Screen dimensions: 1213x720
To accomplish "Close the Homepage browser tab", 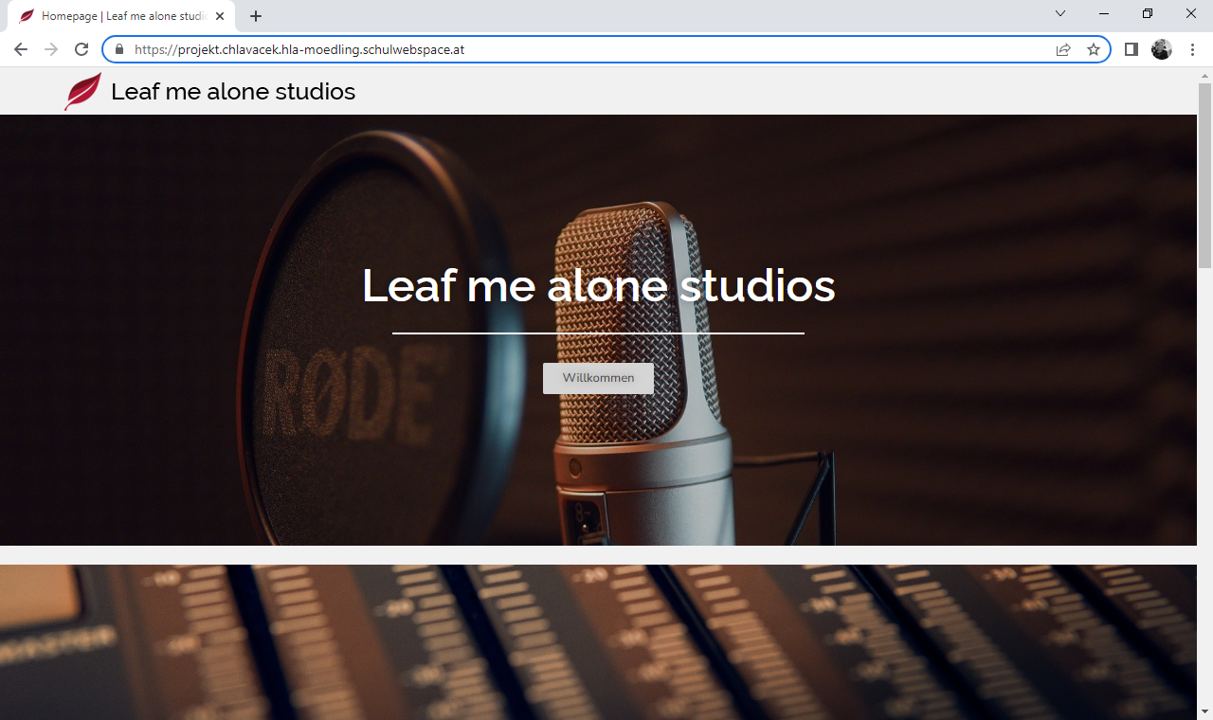I will click(x=220, y=16).
